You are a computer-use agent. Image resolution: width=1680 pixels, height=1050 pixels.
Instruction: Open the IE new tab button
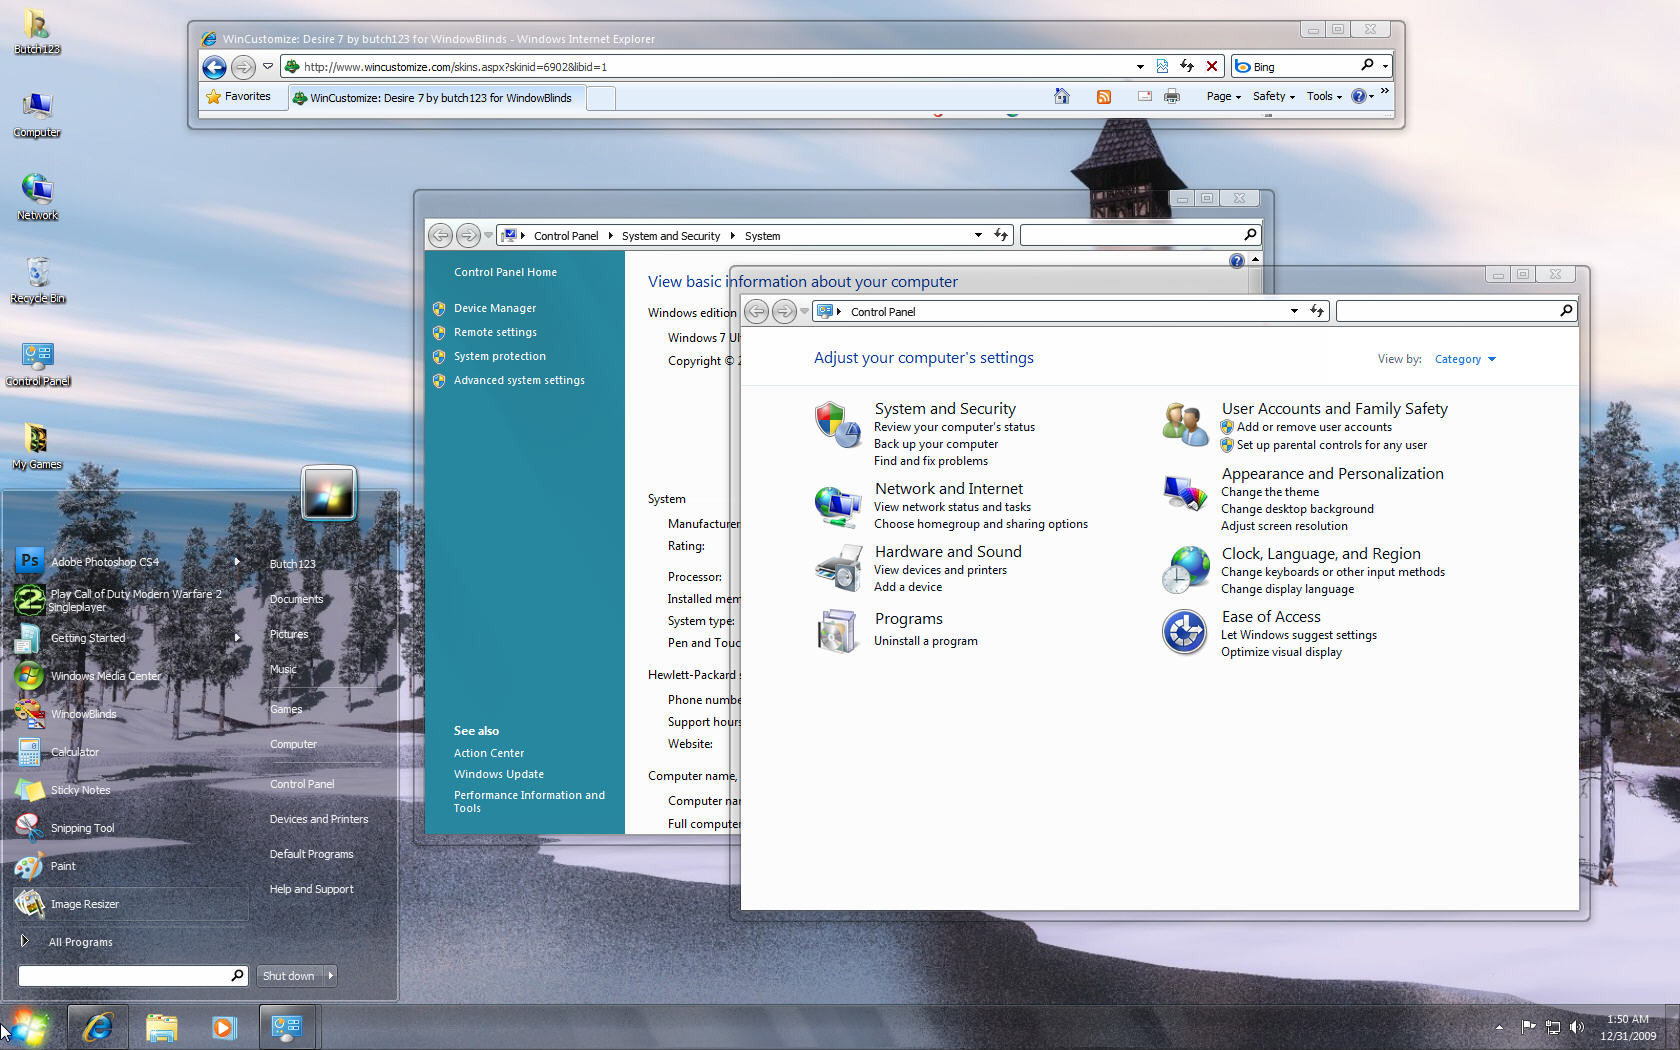(x=600, y=98)
